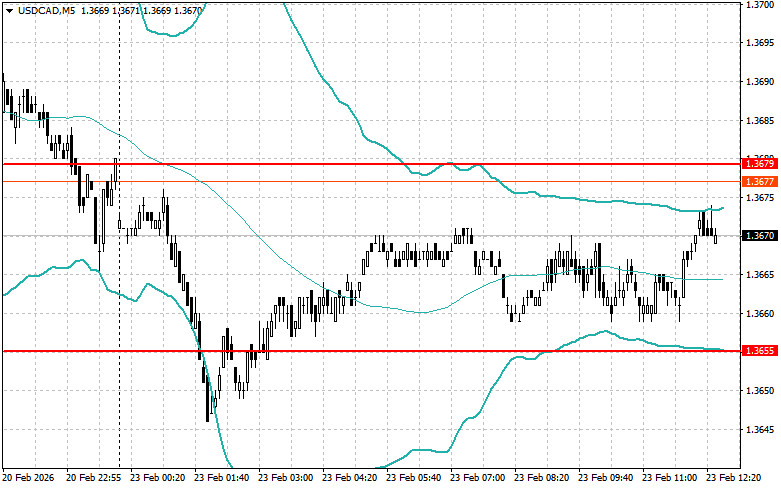This screenshot has height=489, width=781.
Task: Click the 1.3645 price scale value
Action: coord(760,430)
